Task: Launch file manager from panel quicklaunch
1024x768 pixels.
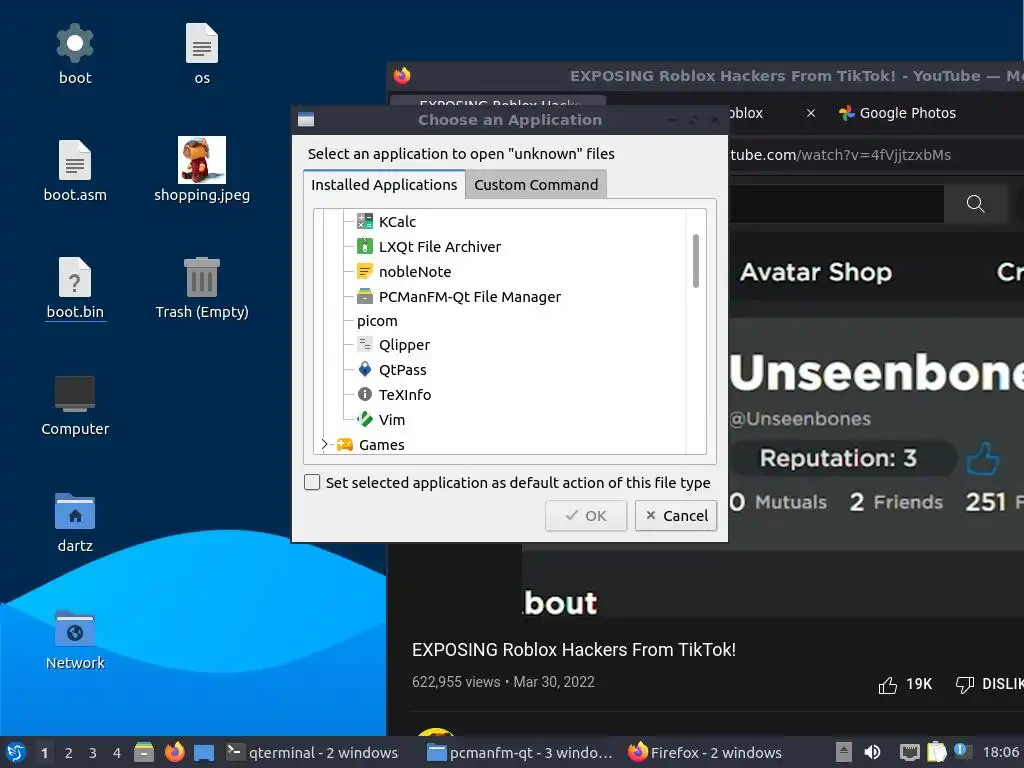Action: coord(144,752)
